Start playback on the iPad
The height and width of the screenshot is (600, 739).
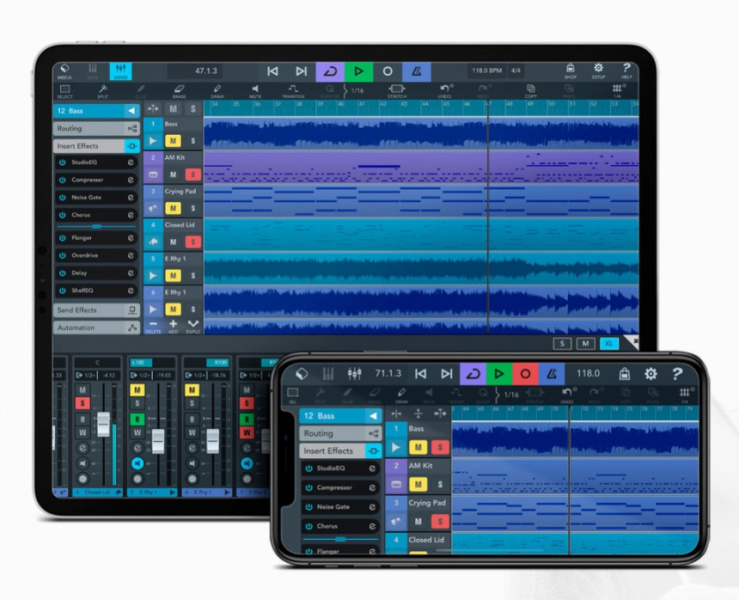coord(359,72)
